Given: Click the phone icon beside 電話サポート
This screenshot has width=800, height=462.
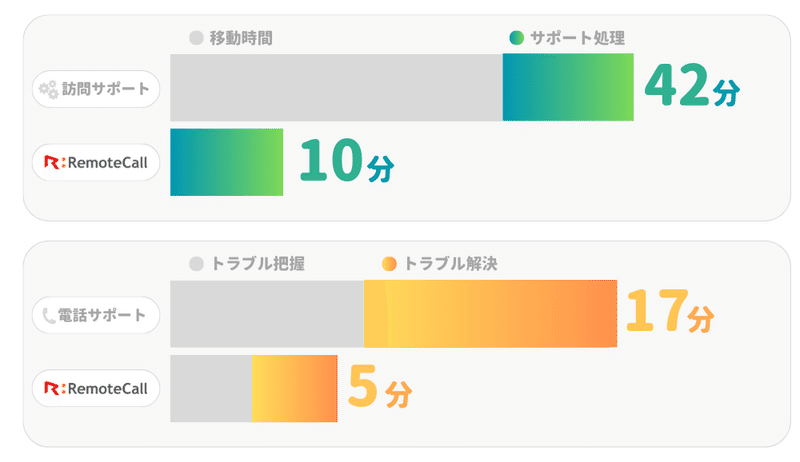Looking at the screenshot, I should pyautogui.click(x=49, y=316).
